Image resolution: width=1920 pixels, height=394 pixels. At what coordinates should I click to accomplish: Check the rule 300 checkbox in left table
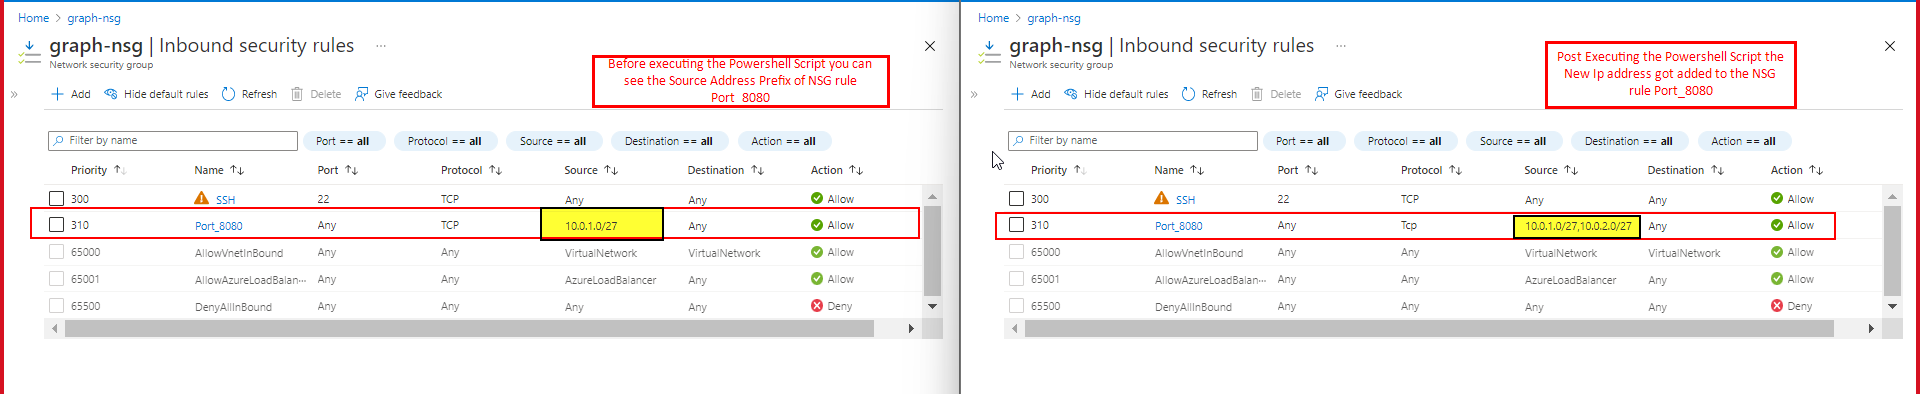(x=57, y=198)
